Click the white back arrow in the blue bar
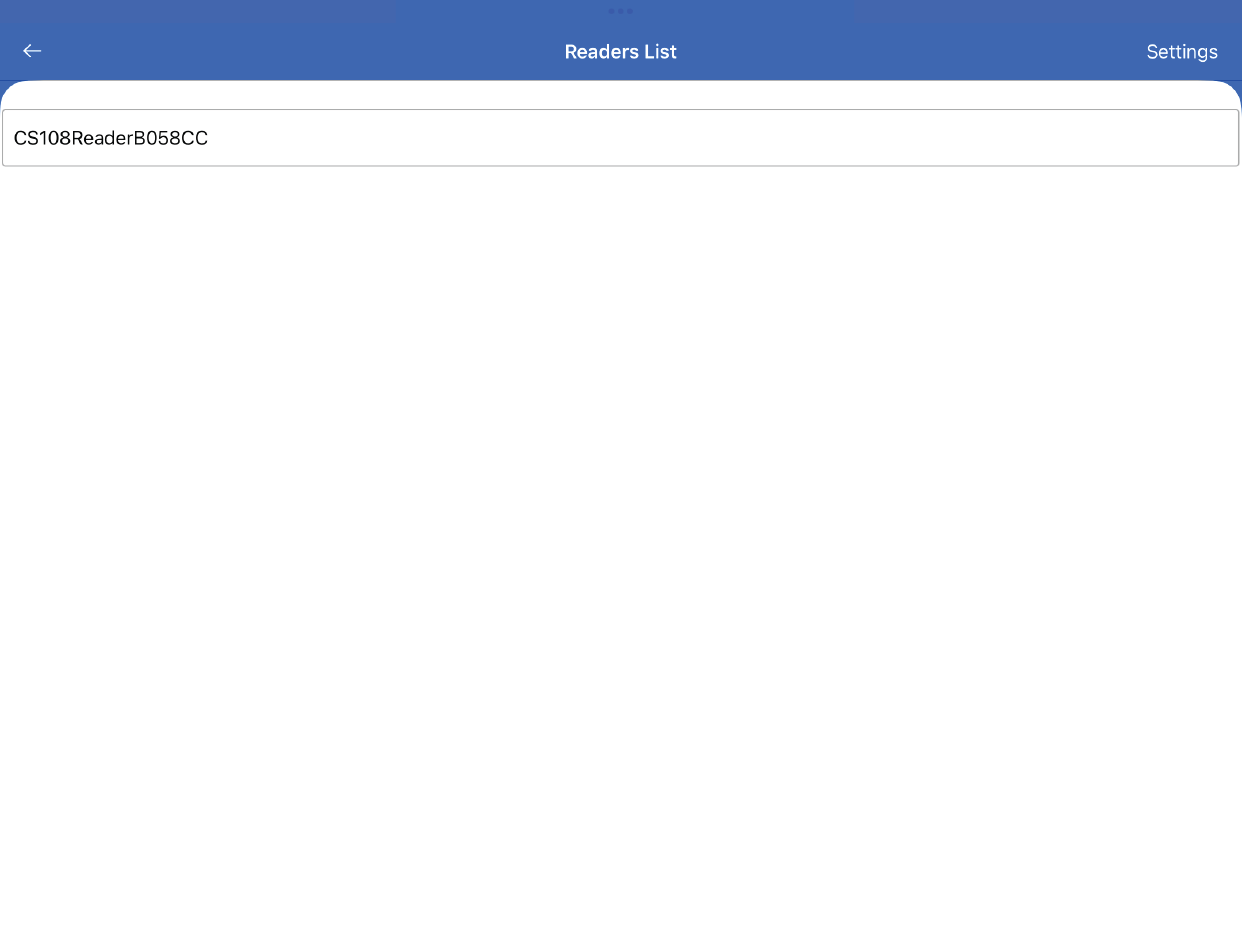The height and width of the screenshot is (934, 1242). (32, 51)
